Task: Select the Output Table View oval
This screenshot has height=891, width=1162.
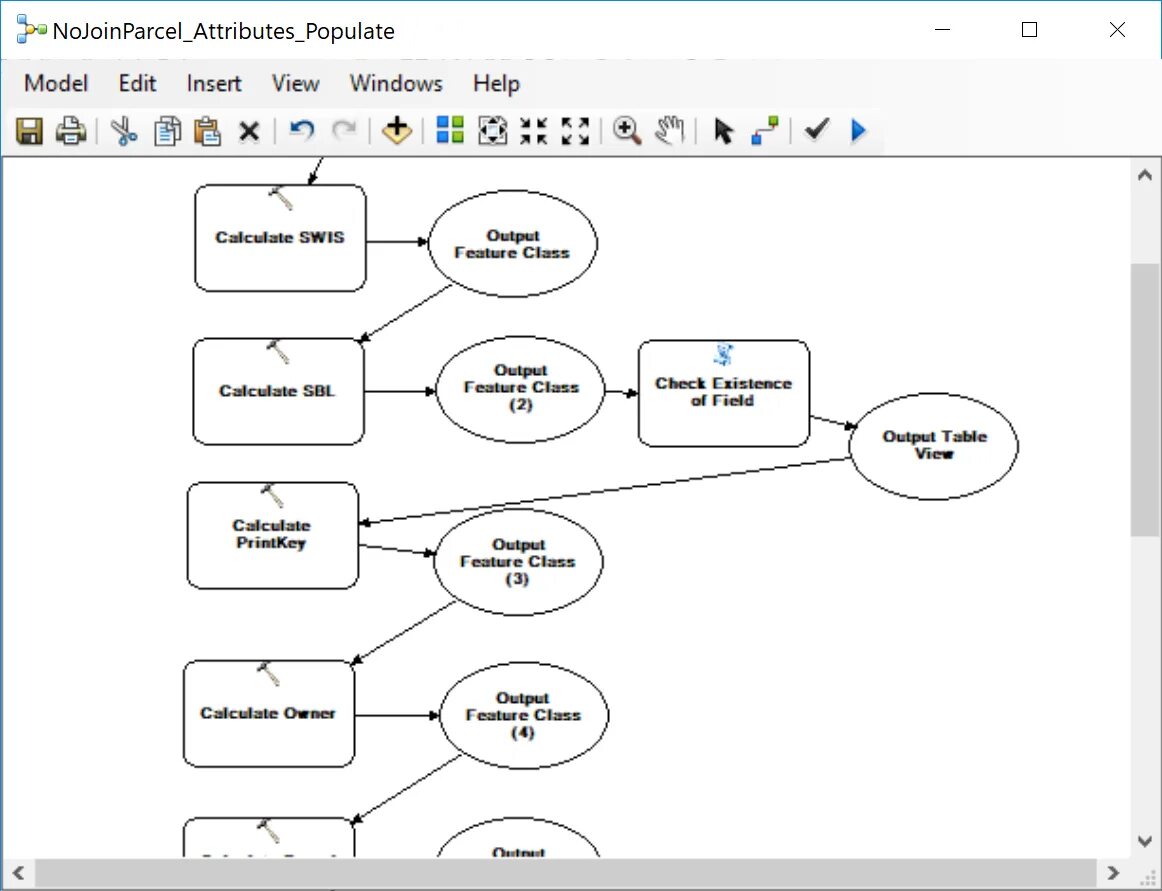Action: coord(933,446)
